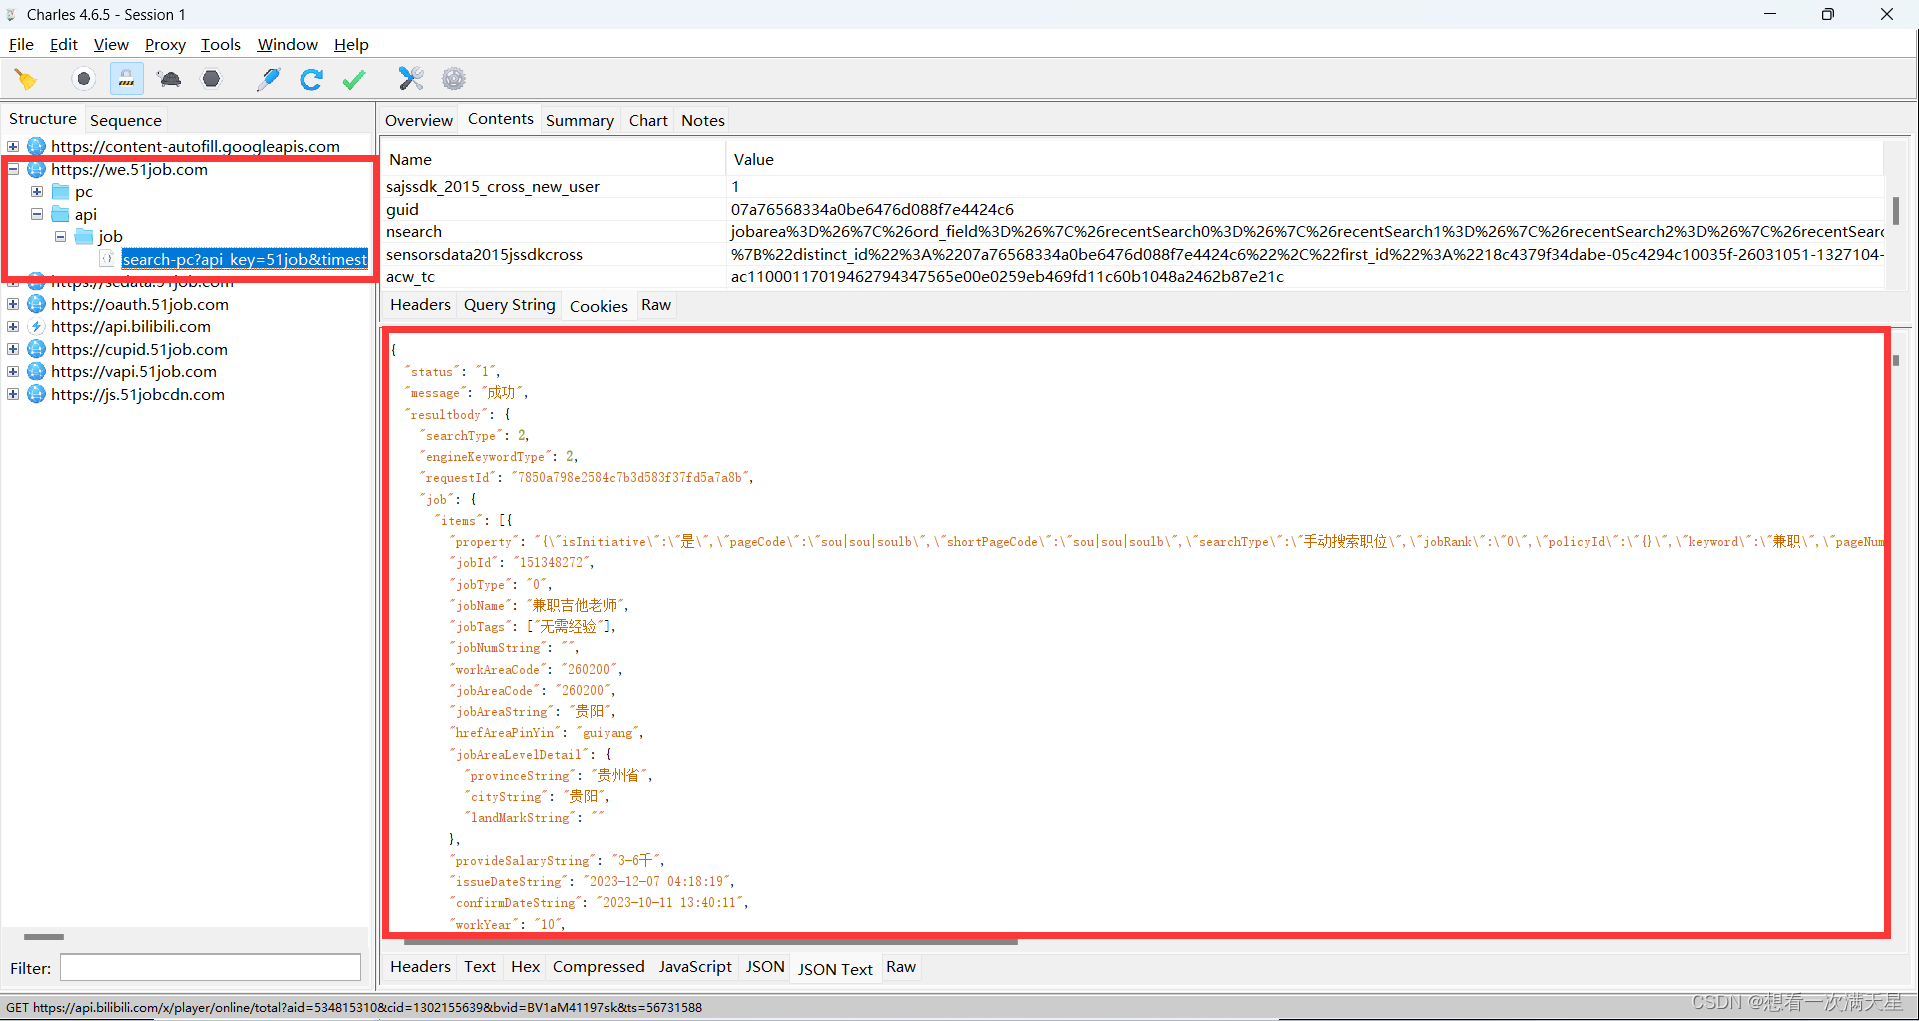The image size is (1919, 1021).
Task: Click globe icon for js.51jobcdn.com
Action: (36, 394)
